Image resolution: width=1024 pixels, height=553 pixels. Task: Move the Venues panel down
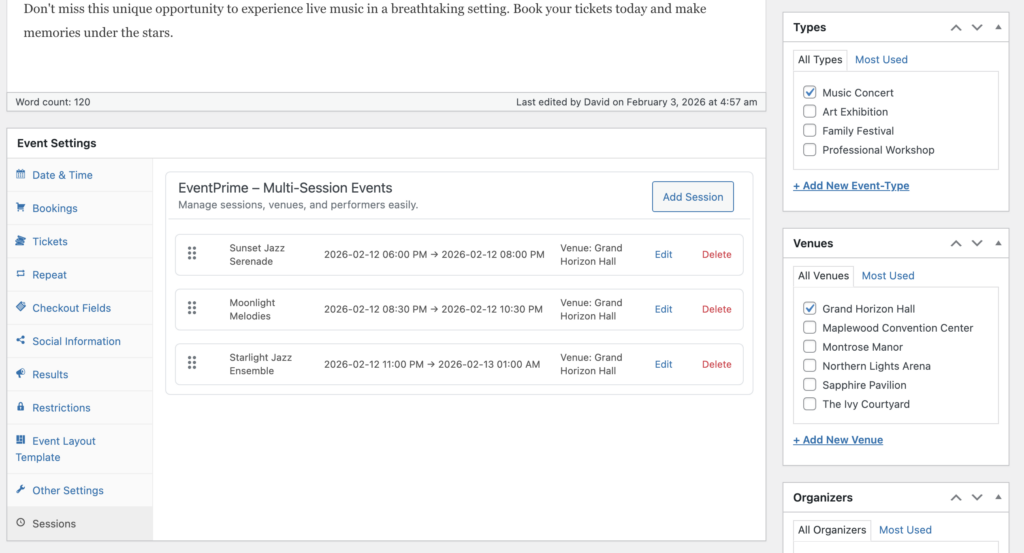click(x=977, y=243)
